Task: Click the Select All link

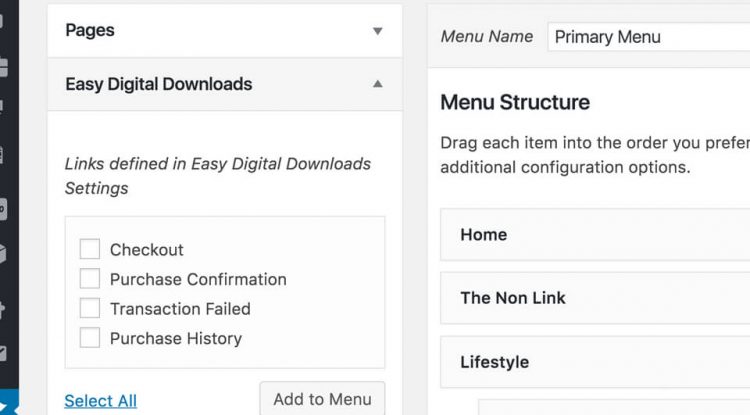Action: pyautogui.click(x=100, y=401)
